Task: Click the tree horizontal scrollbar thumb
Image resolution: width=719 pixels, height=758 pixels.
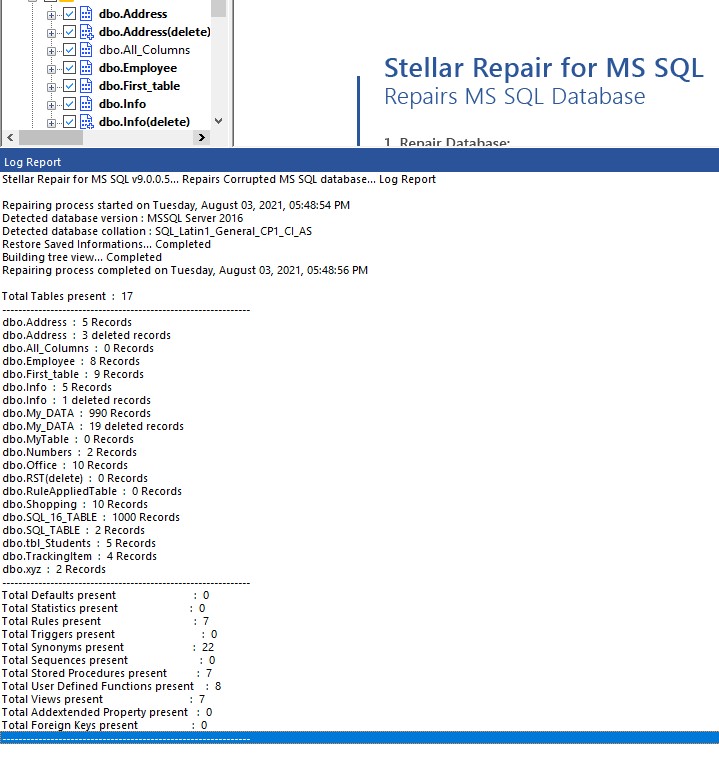Action: pyautogui.click(x=51, y=138)
